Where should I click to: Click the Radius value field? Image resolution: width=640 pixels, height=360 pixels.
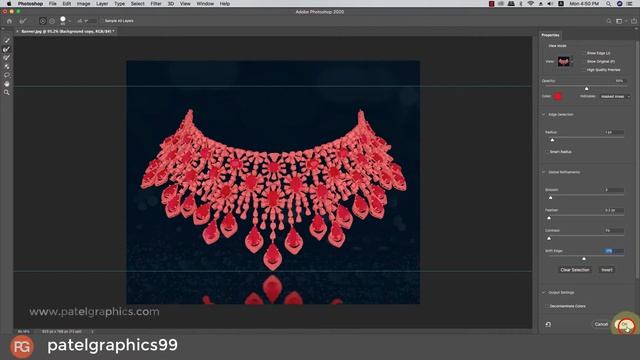pos(613,132)
